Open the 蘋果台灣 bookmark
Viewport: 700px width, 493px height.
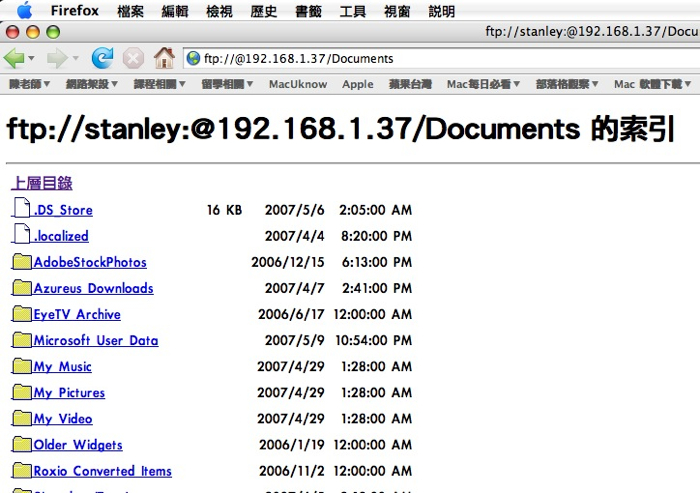click(x=410, y=84)
